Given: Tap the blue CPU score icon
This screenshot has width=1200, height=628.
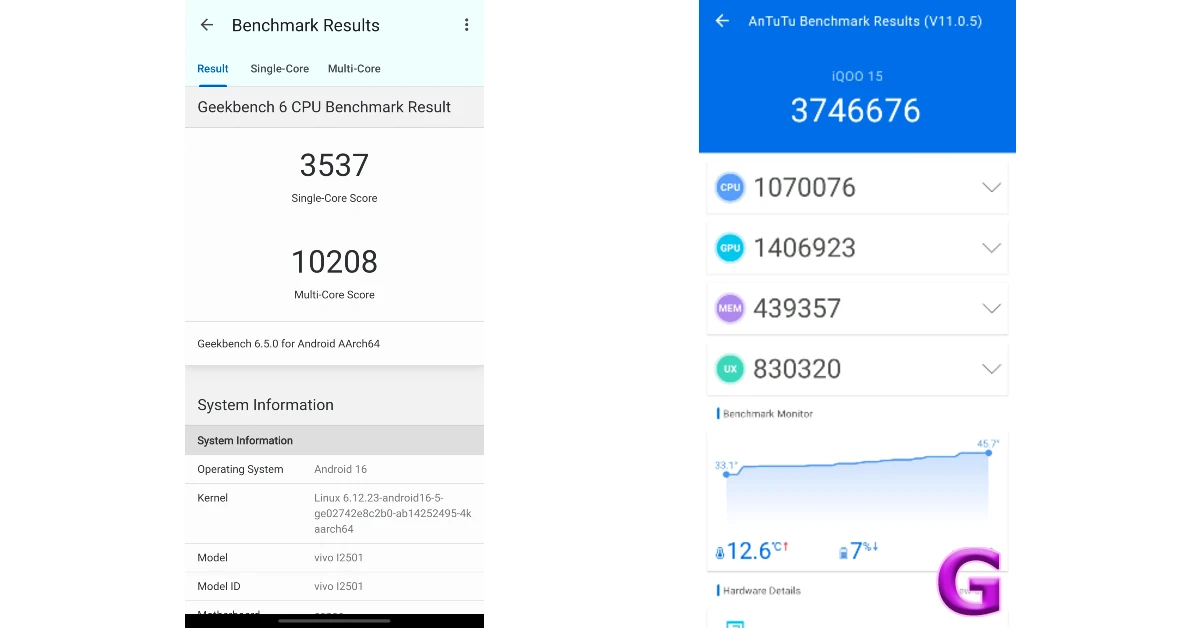Looking at the screenshot, I should pyautogui.click(x=730, y=187).
